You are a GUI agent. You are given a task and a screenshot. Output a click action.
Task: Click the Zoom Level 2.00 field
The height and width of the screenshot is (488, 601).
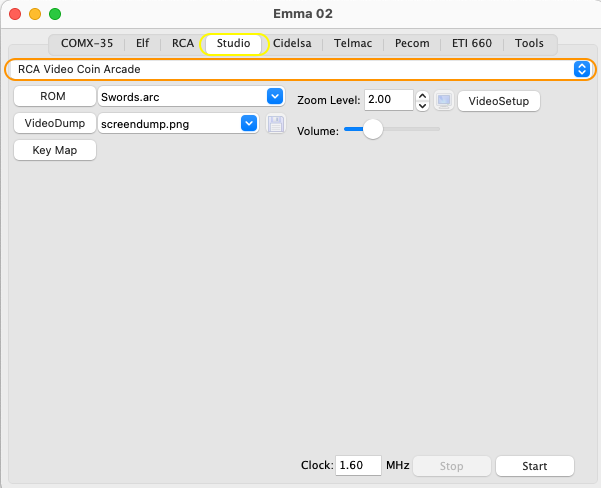[x=389, y=100]
